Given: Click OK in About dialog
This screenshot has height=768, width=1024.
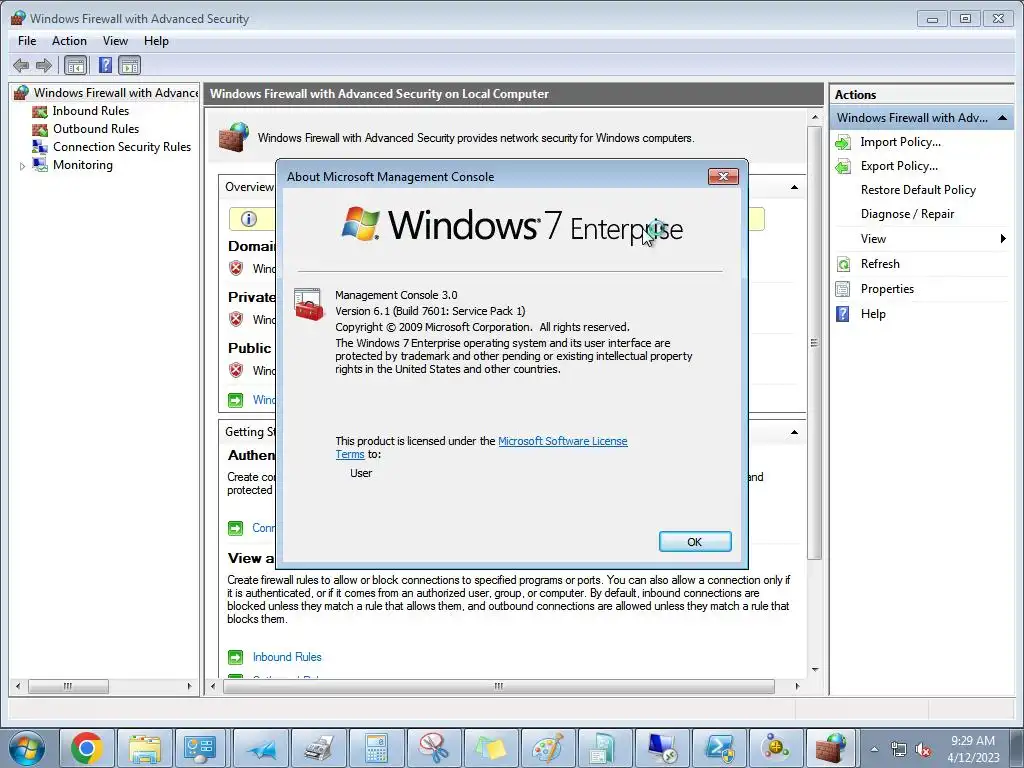Looking at the screenshot, I should click(x=695, y=541).
